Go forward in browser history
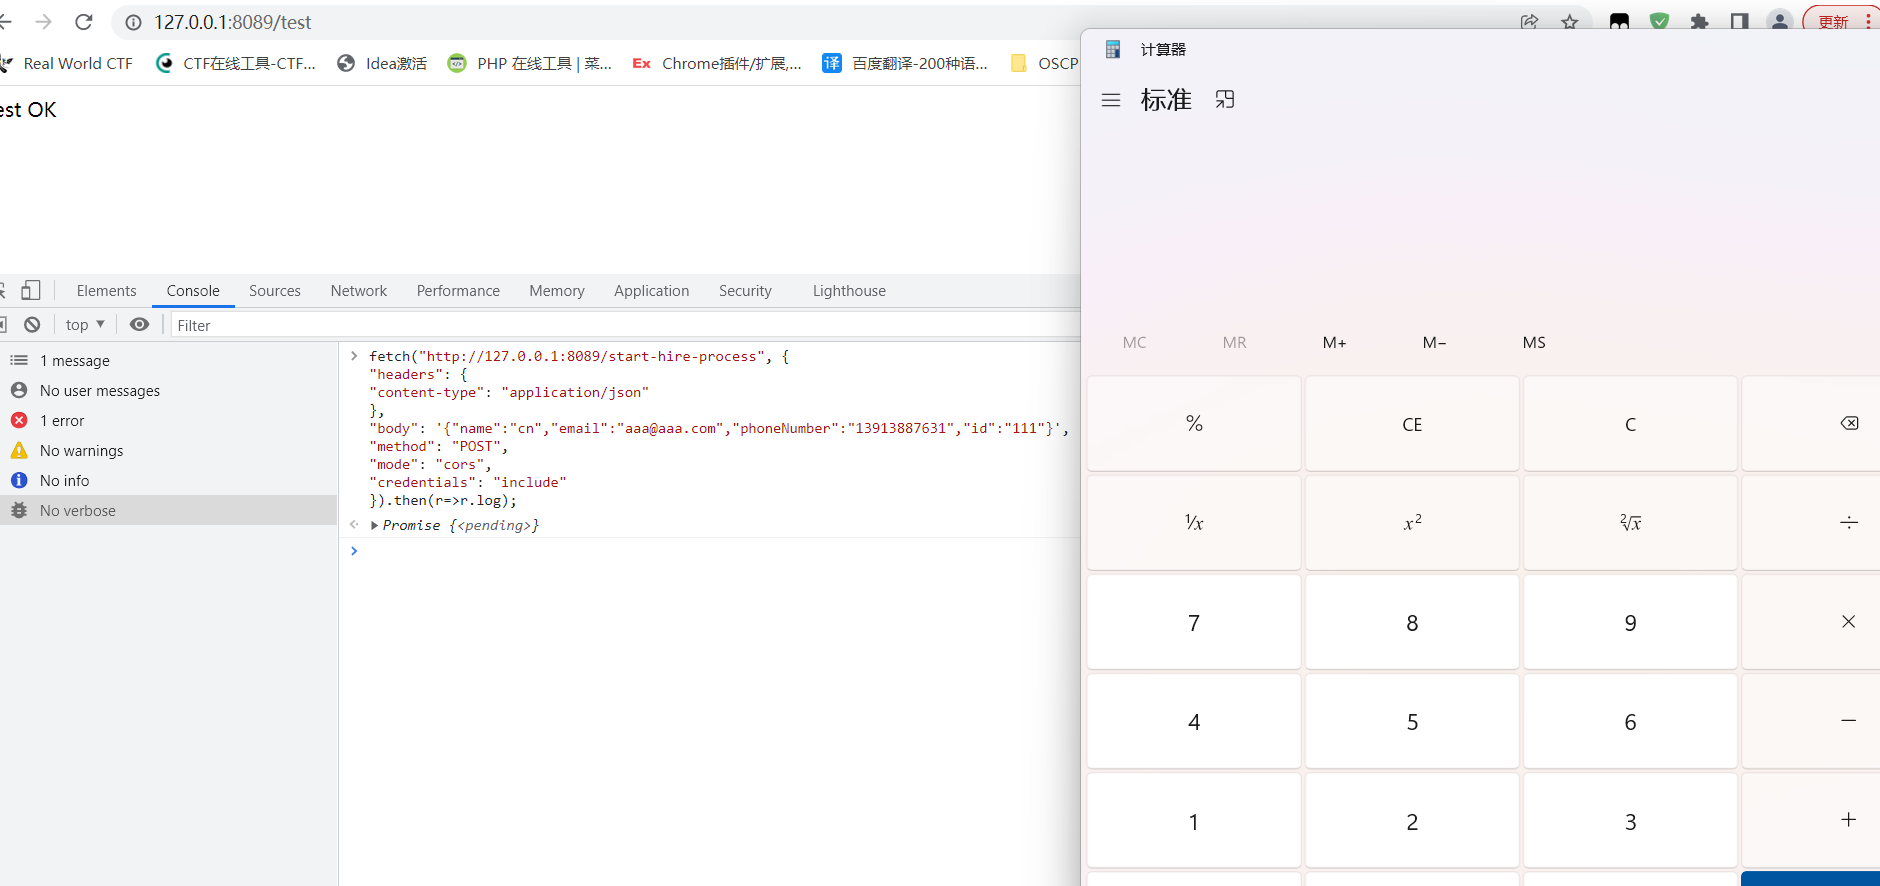This screenshot has width=1880, height=886. (43, 22)
